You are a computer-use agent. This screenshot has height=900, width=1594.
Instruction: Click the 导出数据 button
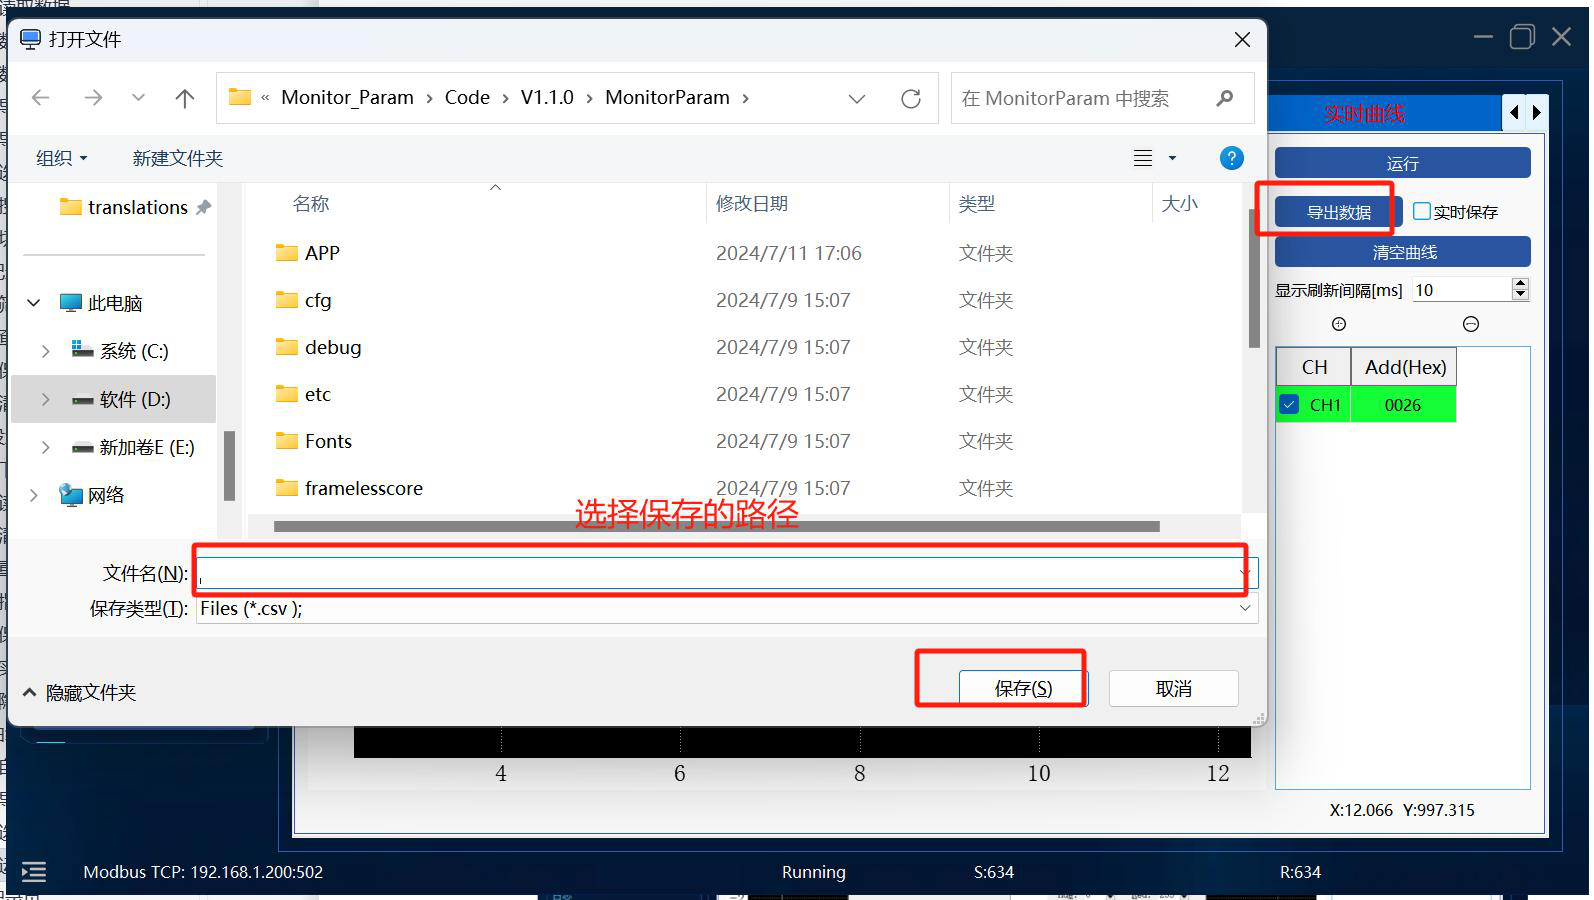tap(1339, 212)
